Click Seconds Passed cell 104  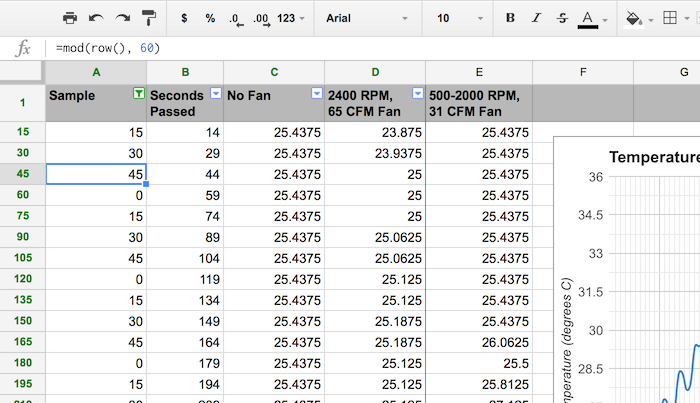coord(185,258)
